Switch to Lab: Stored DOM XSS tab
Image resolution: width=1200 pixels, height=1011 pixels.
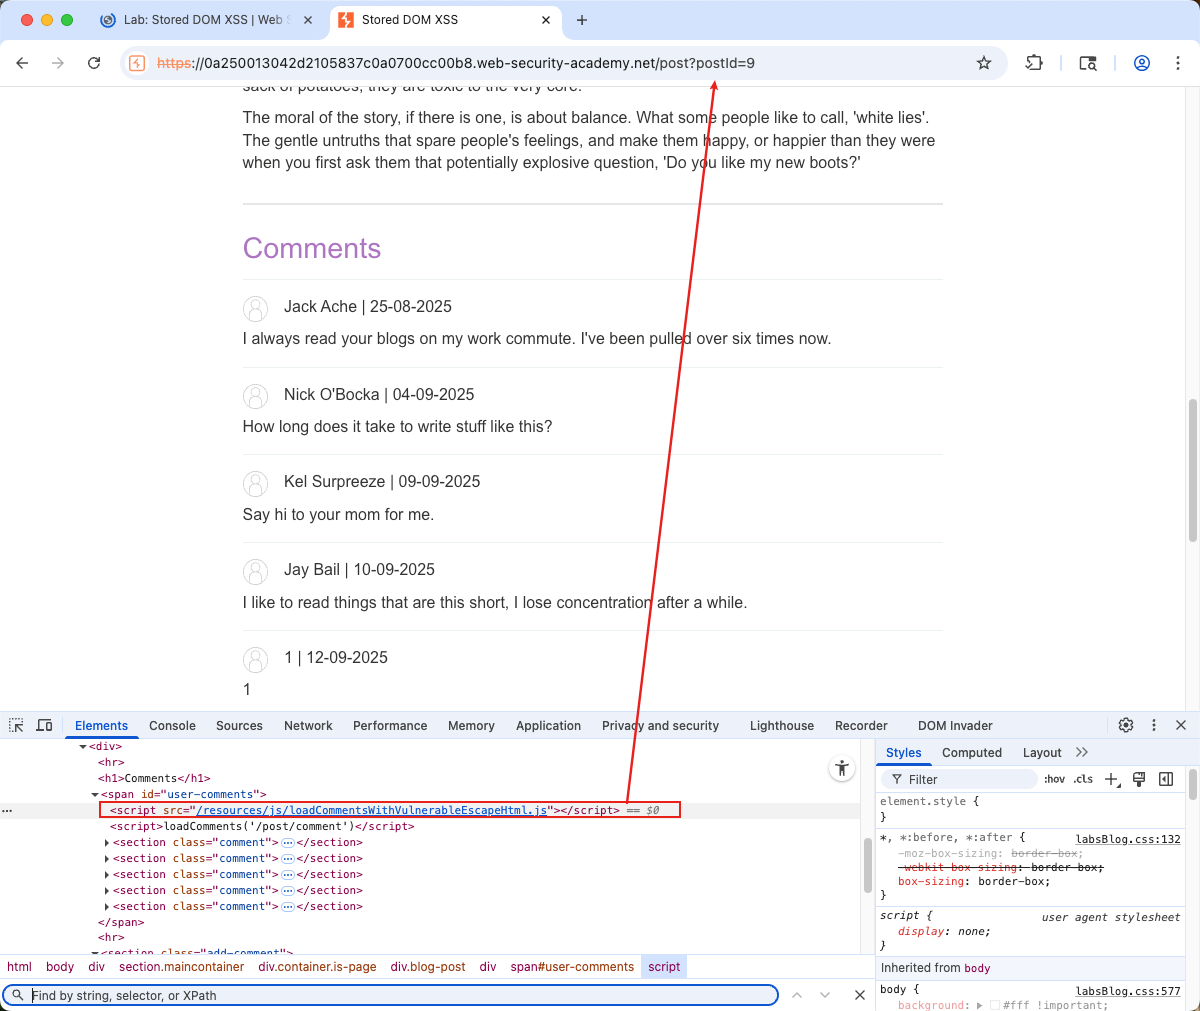(205, 20)
